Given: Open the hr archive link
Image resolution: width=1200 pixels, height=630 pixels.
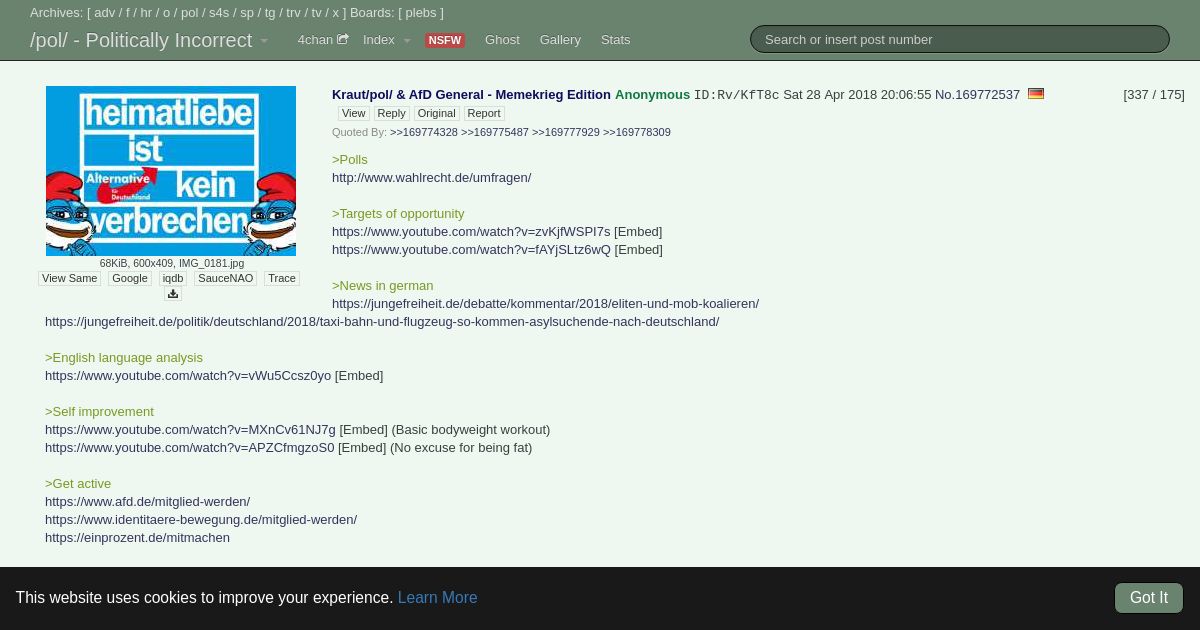Looking at the screenshot, I should (146, 13).
